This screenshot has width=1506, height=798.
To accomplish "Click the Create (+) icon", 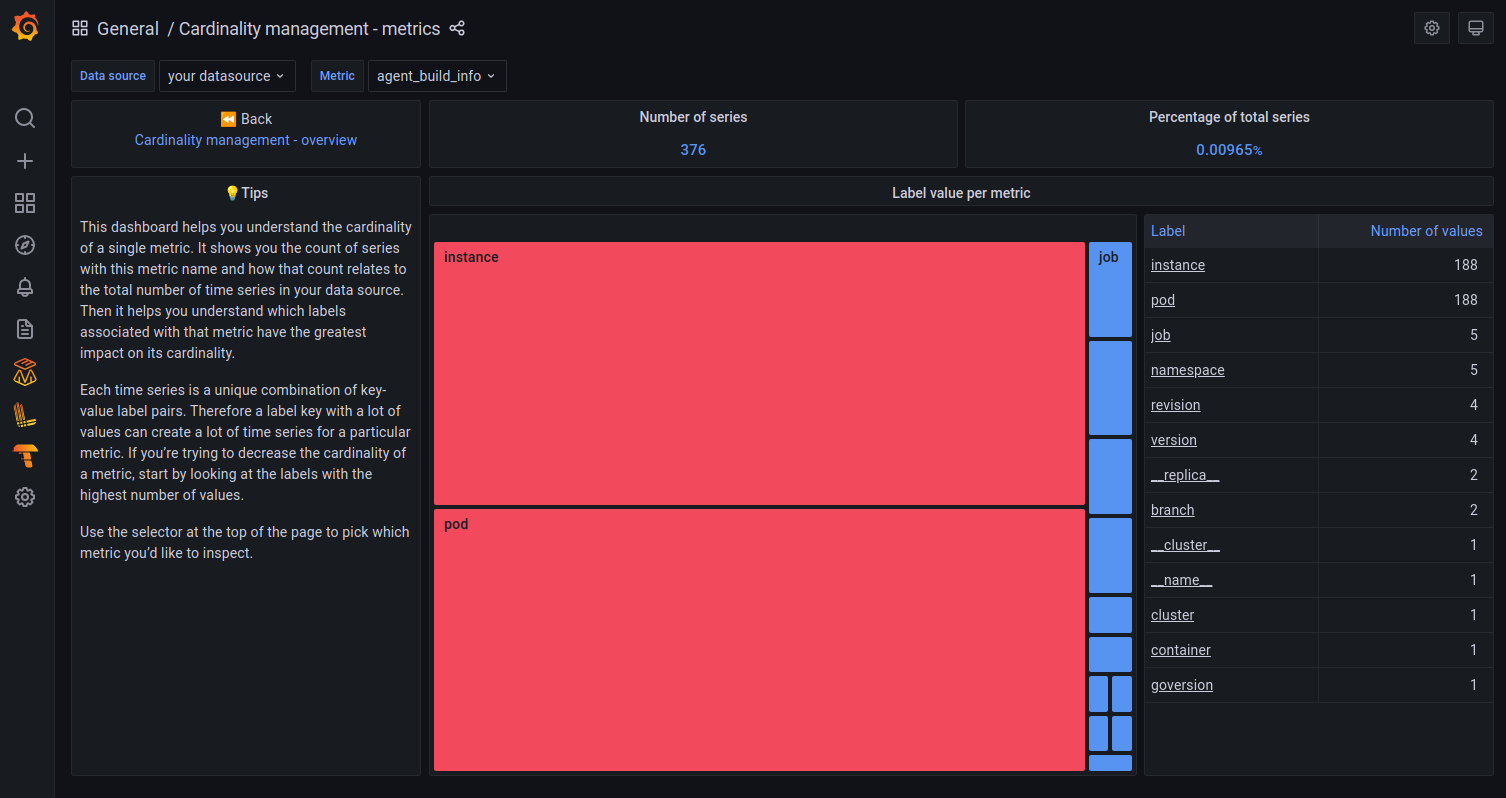I will pos(25,160).
